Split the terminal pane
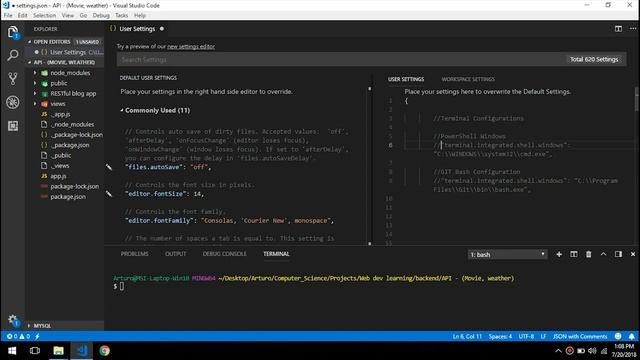The height and width of the screenshot is (360, 640). pyautogui.click(x=573, y=254)
